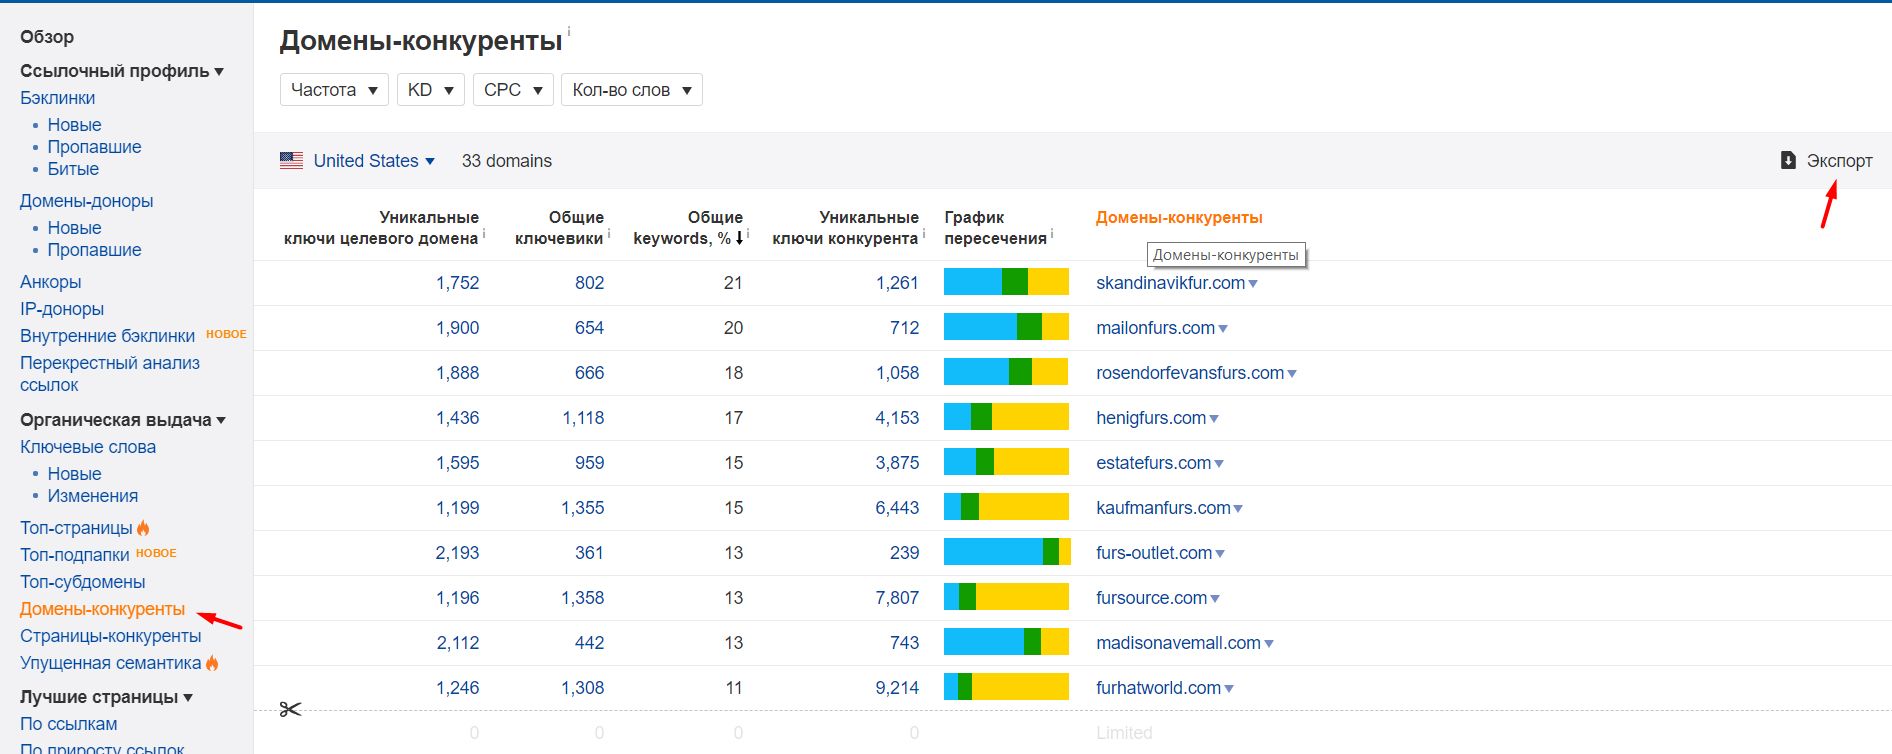Open the Частота filter dropdown

334,90
